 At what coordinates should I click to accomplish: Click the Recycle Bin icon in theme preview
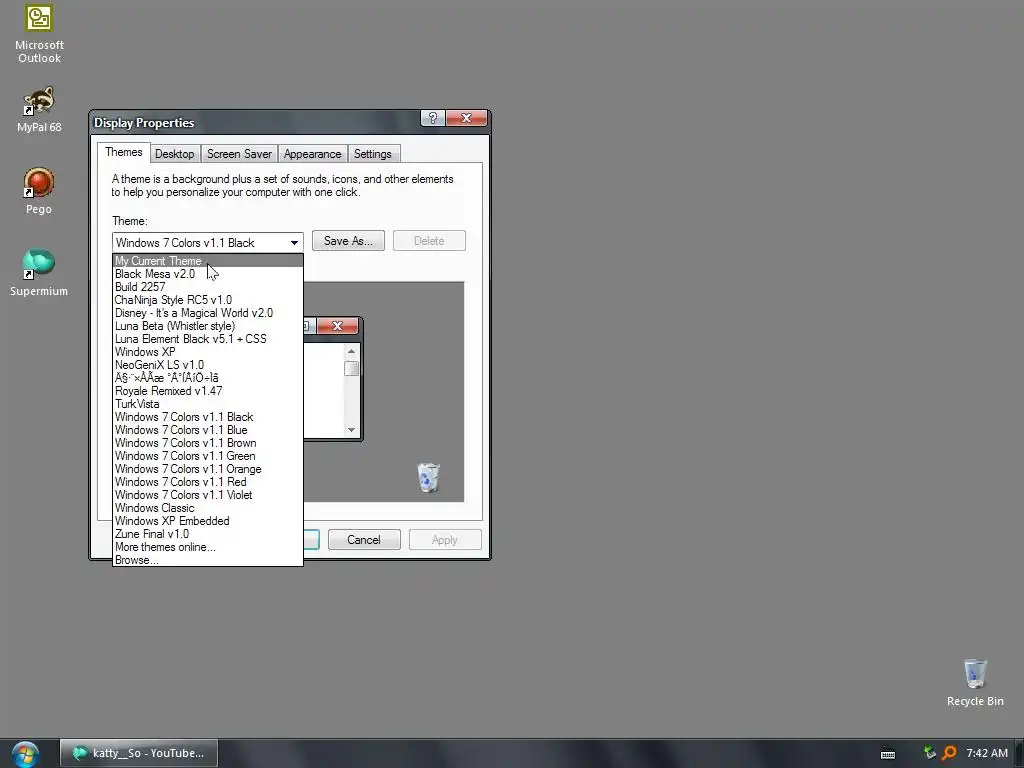428,477
